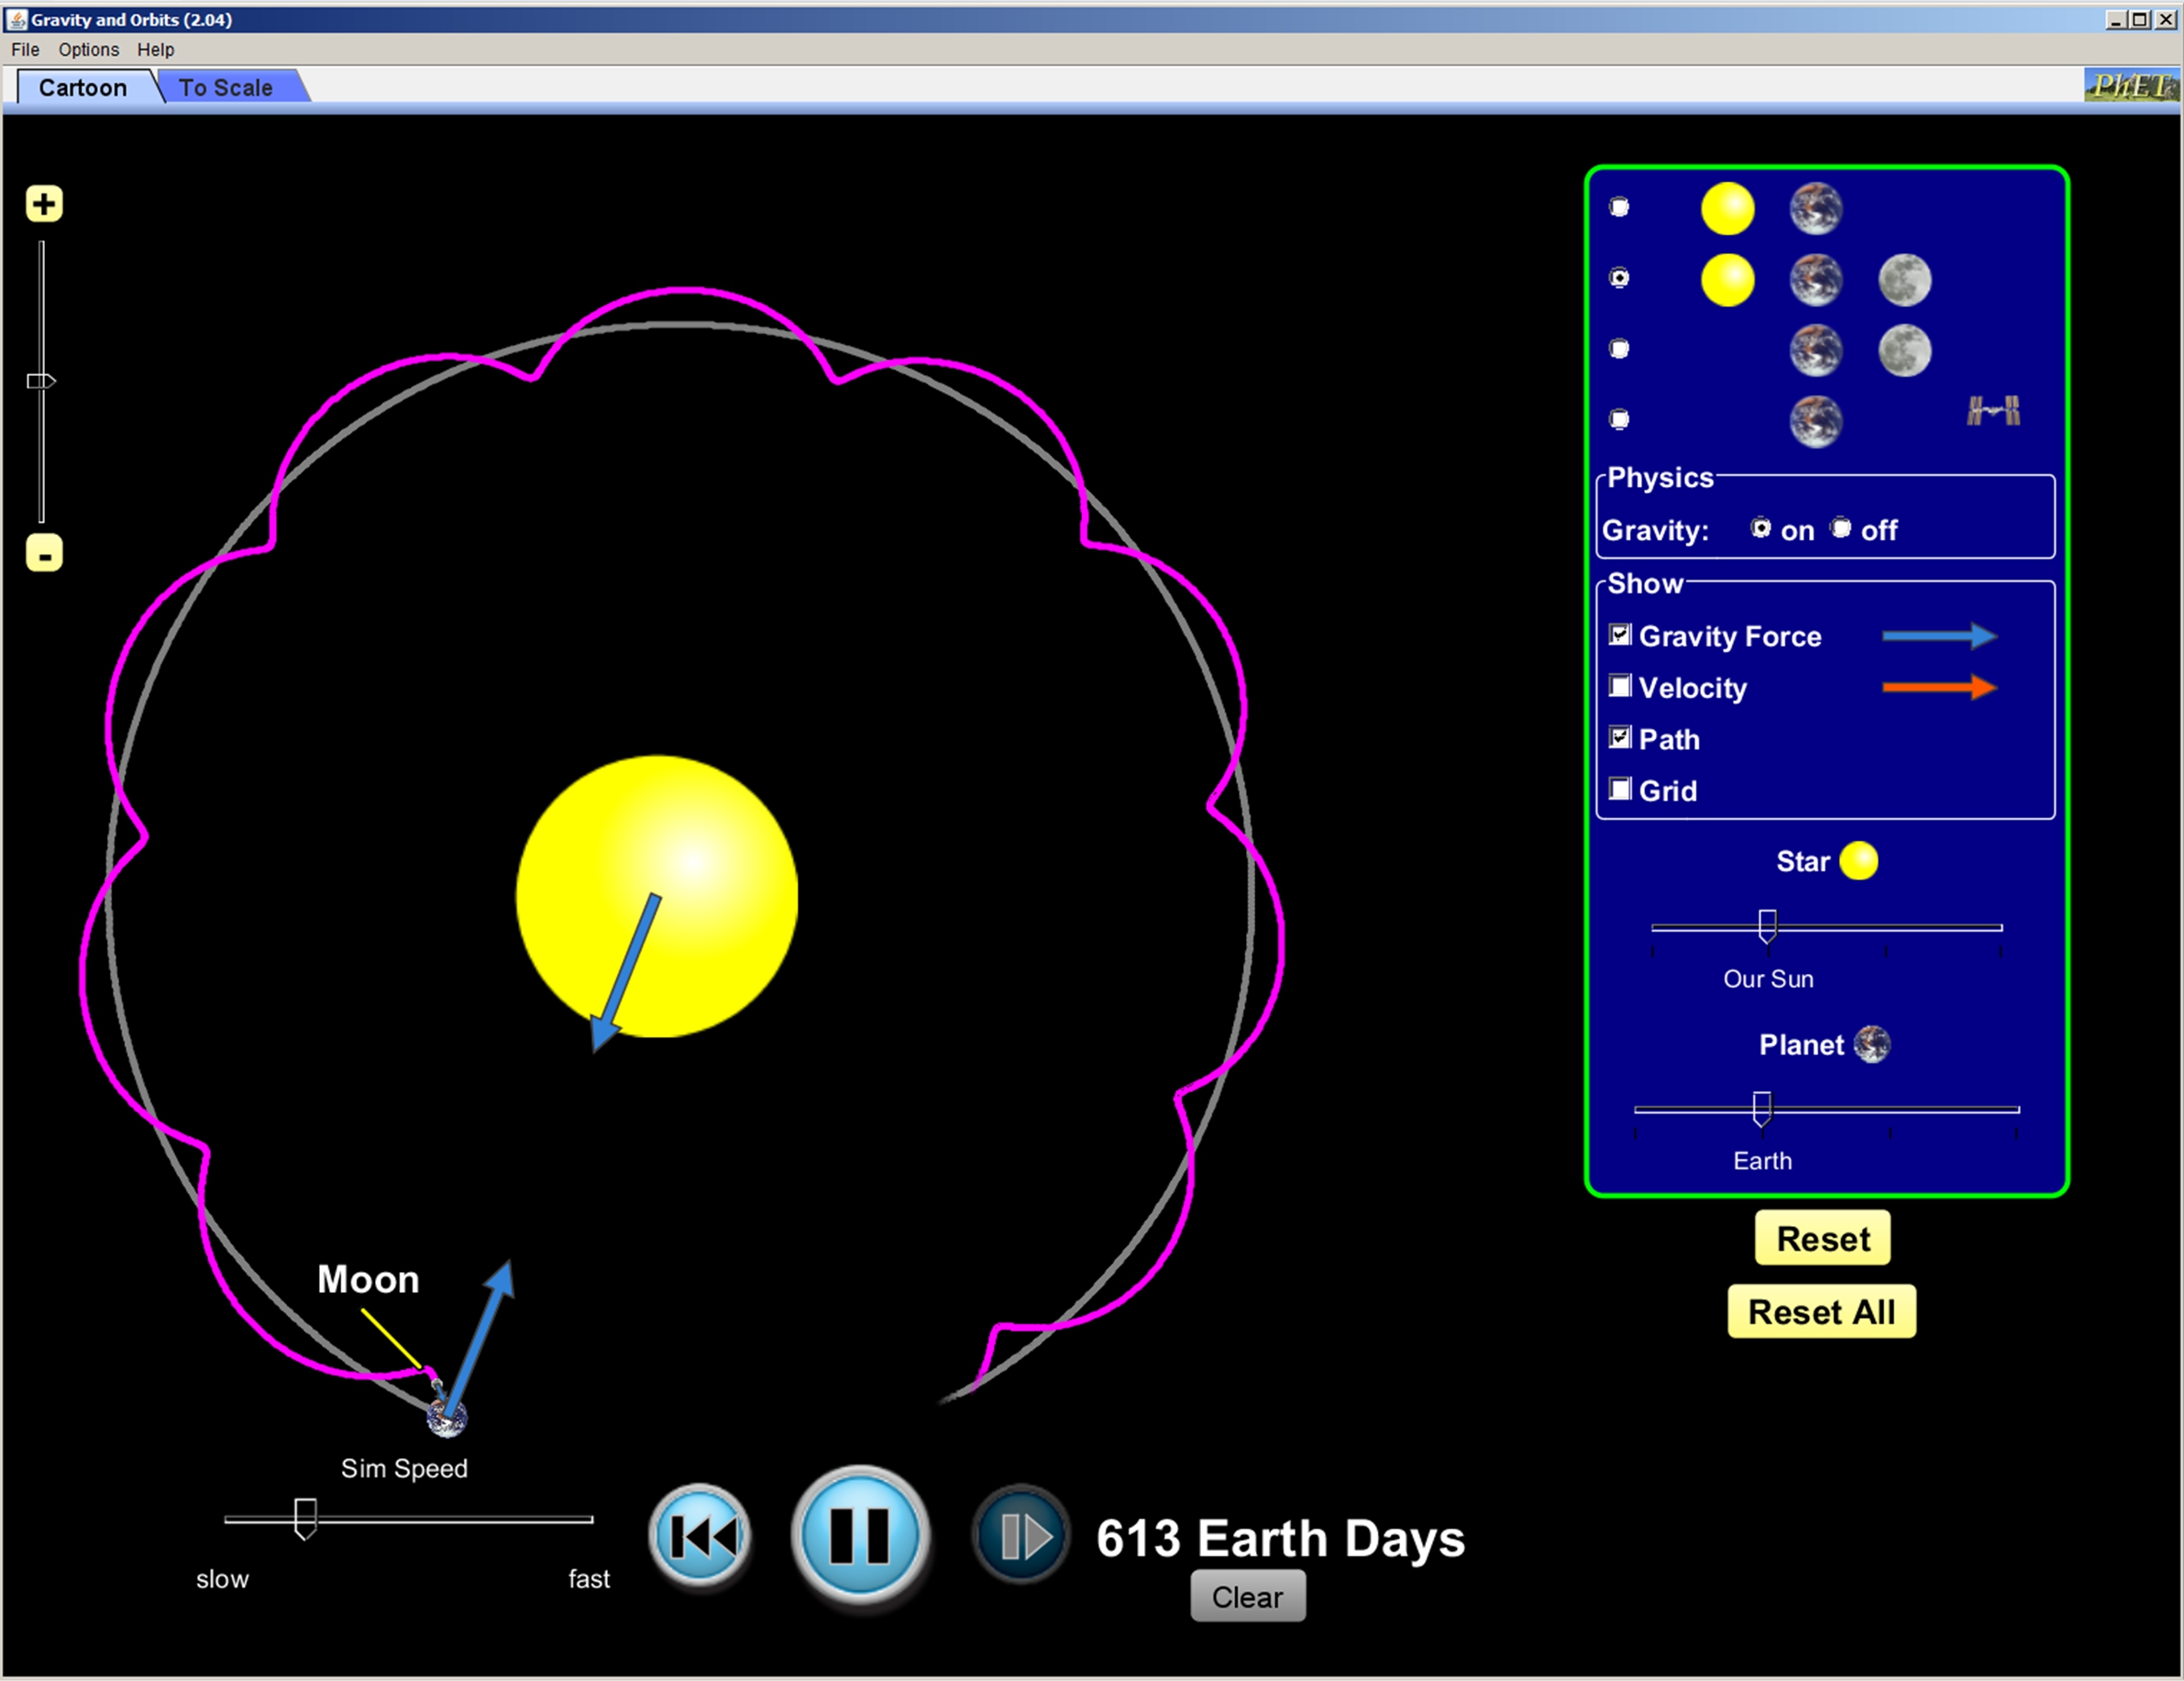Click the step forward button
This screenshot has width=2184, height=1681.
pos(1021,1535)
